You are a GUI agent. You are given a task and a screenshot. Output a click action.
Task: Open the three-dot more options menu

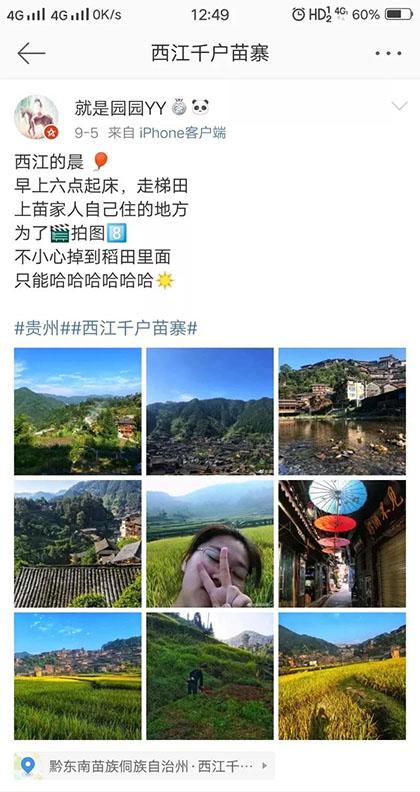[x=388, y=53]
